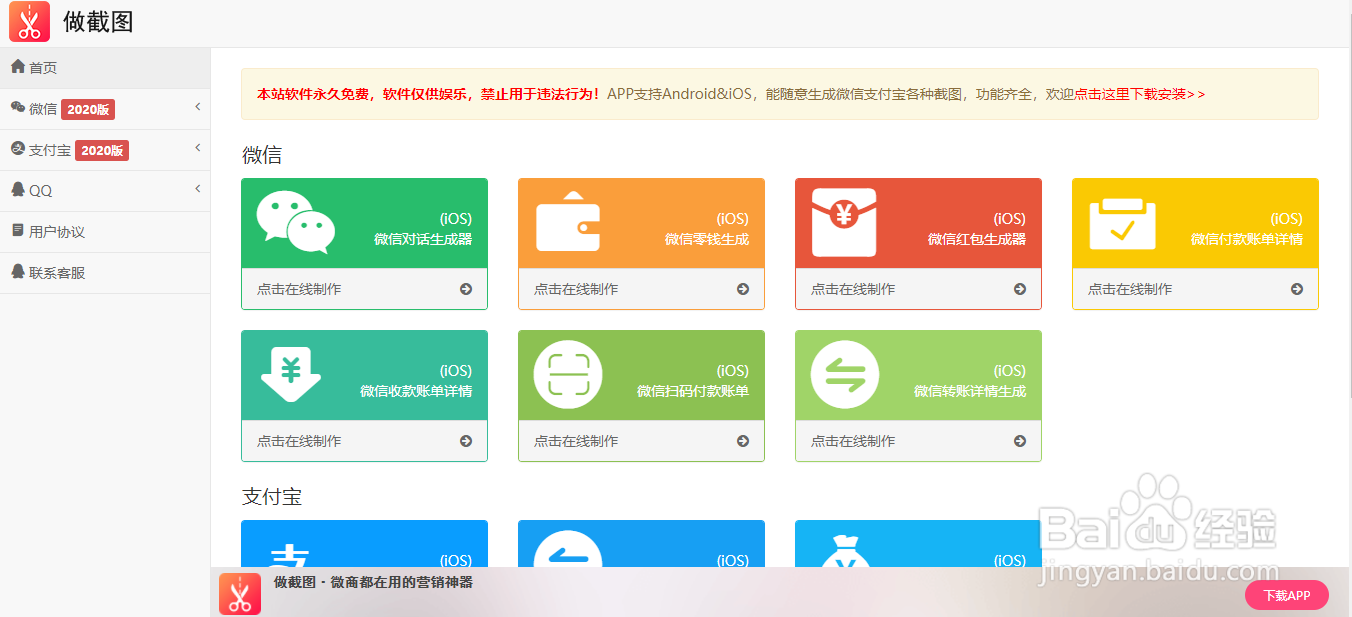Click the 微信转账详情生成 transfer icon
The height and width of the screenshot is (617, 1352).
point(843,374)
